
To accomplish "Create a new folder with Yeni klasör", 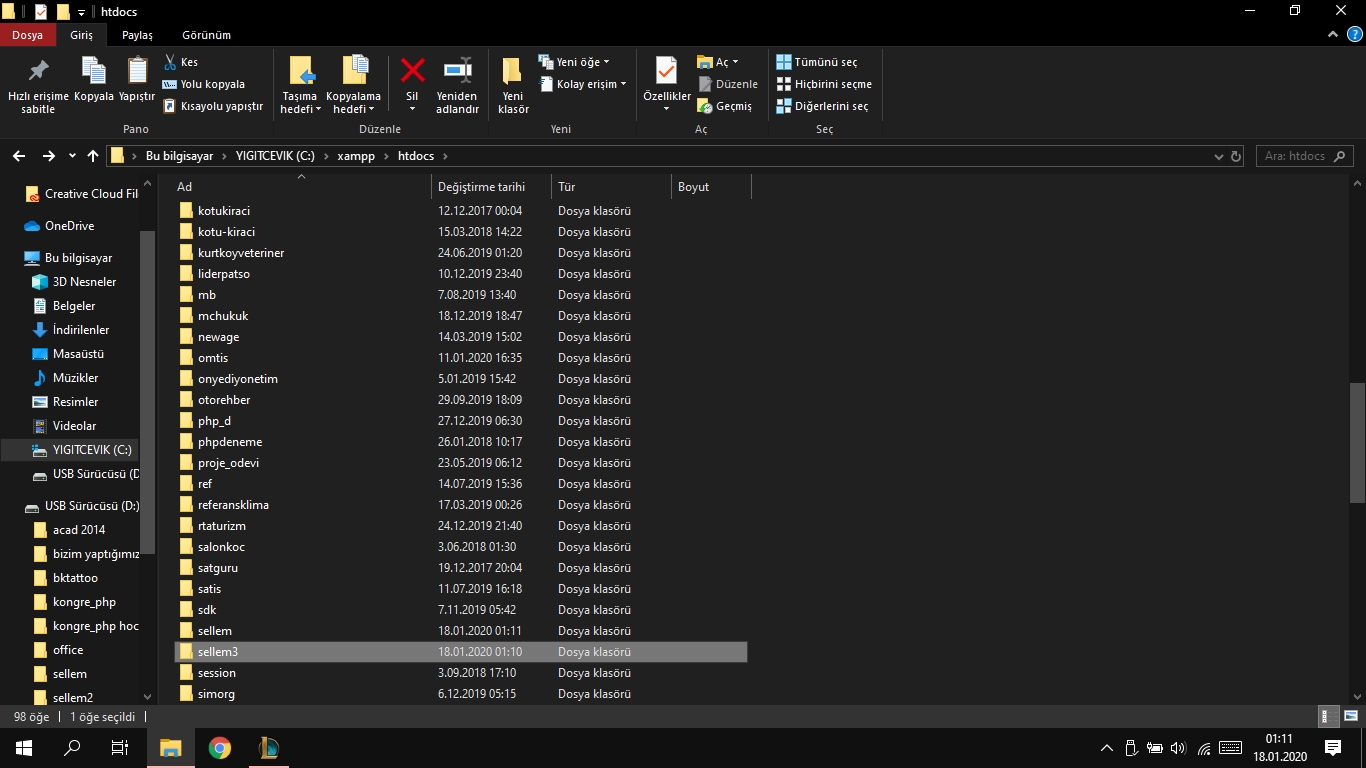I will click(512, 72).
